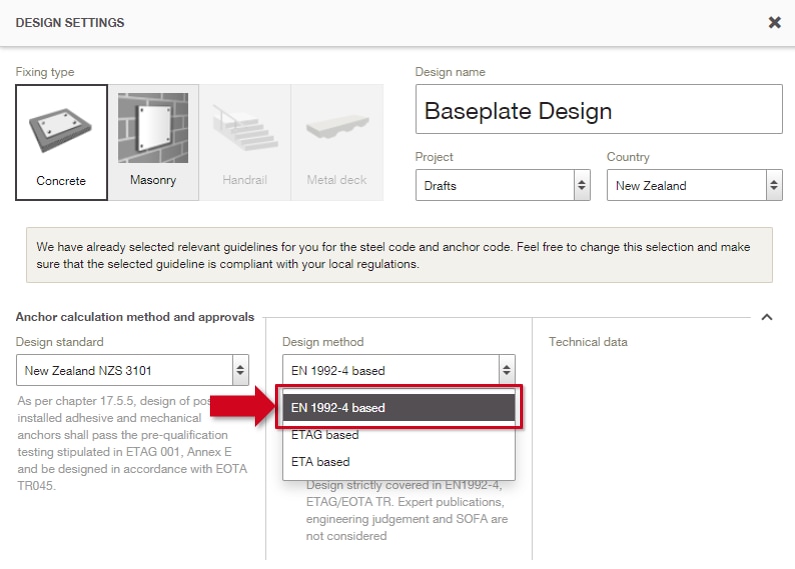The width and height of the screenshot is (795, 569).
Task: Click the Handrail fixing type tile
Action: tap(244, 142)
